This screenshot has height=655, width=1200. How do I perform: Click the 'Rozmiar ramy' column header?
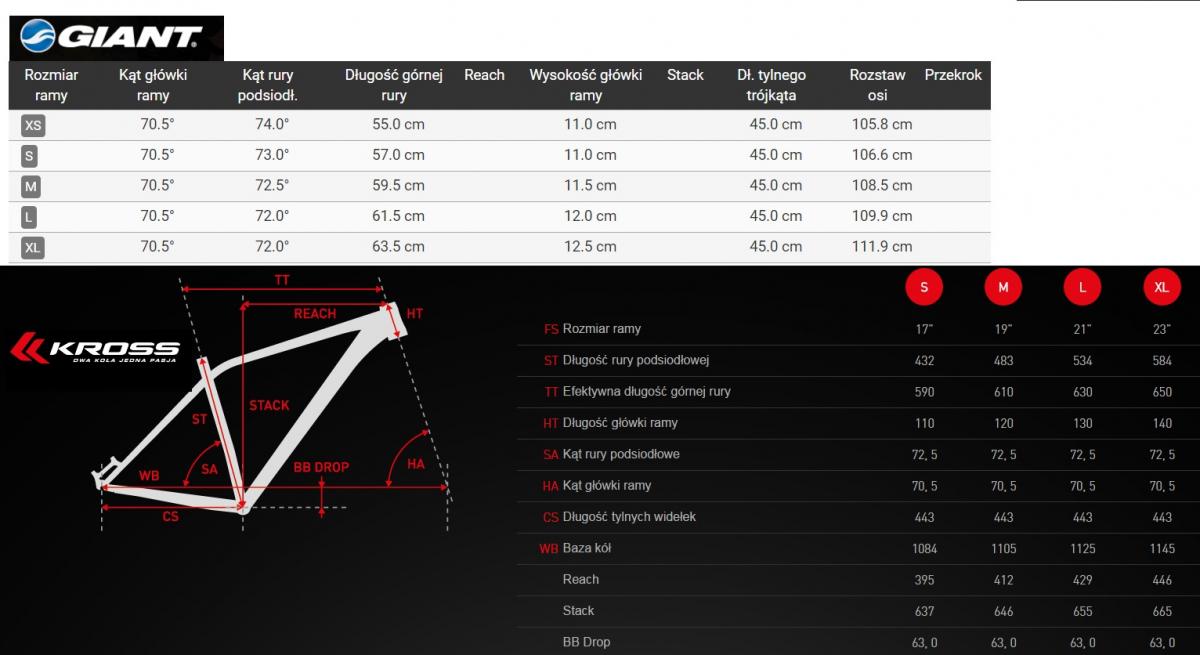[51, 85]
